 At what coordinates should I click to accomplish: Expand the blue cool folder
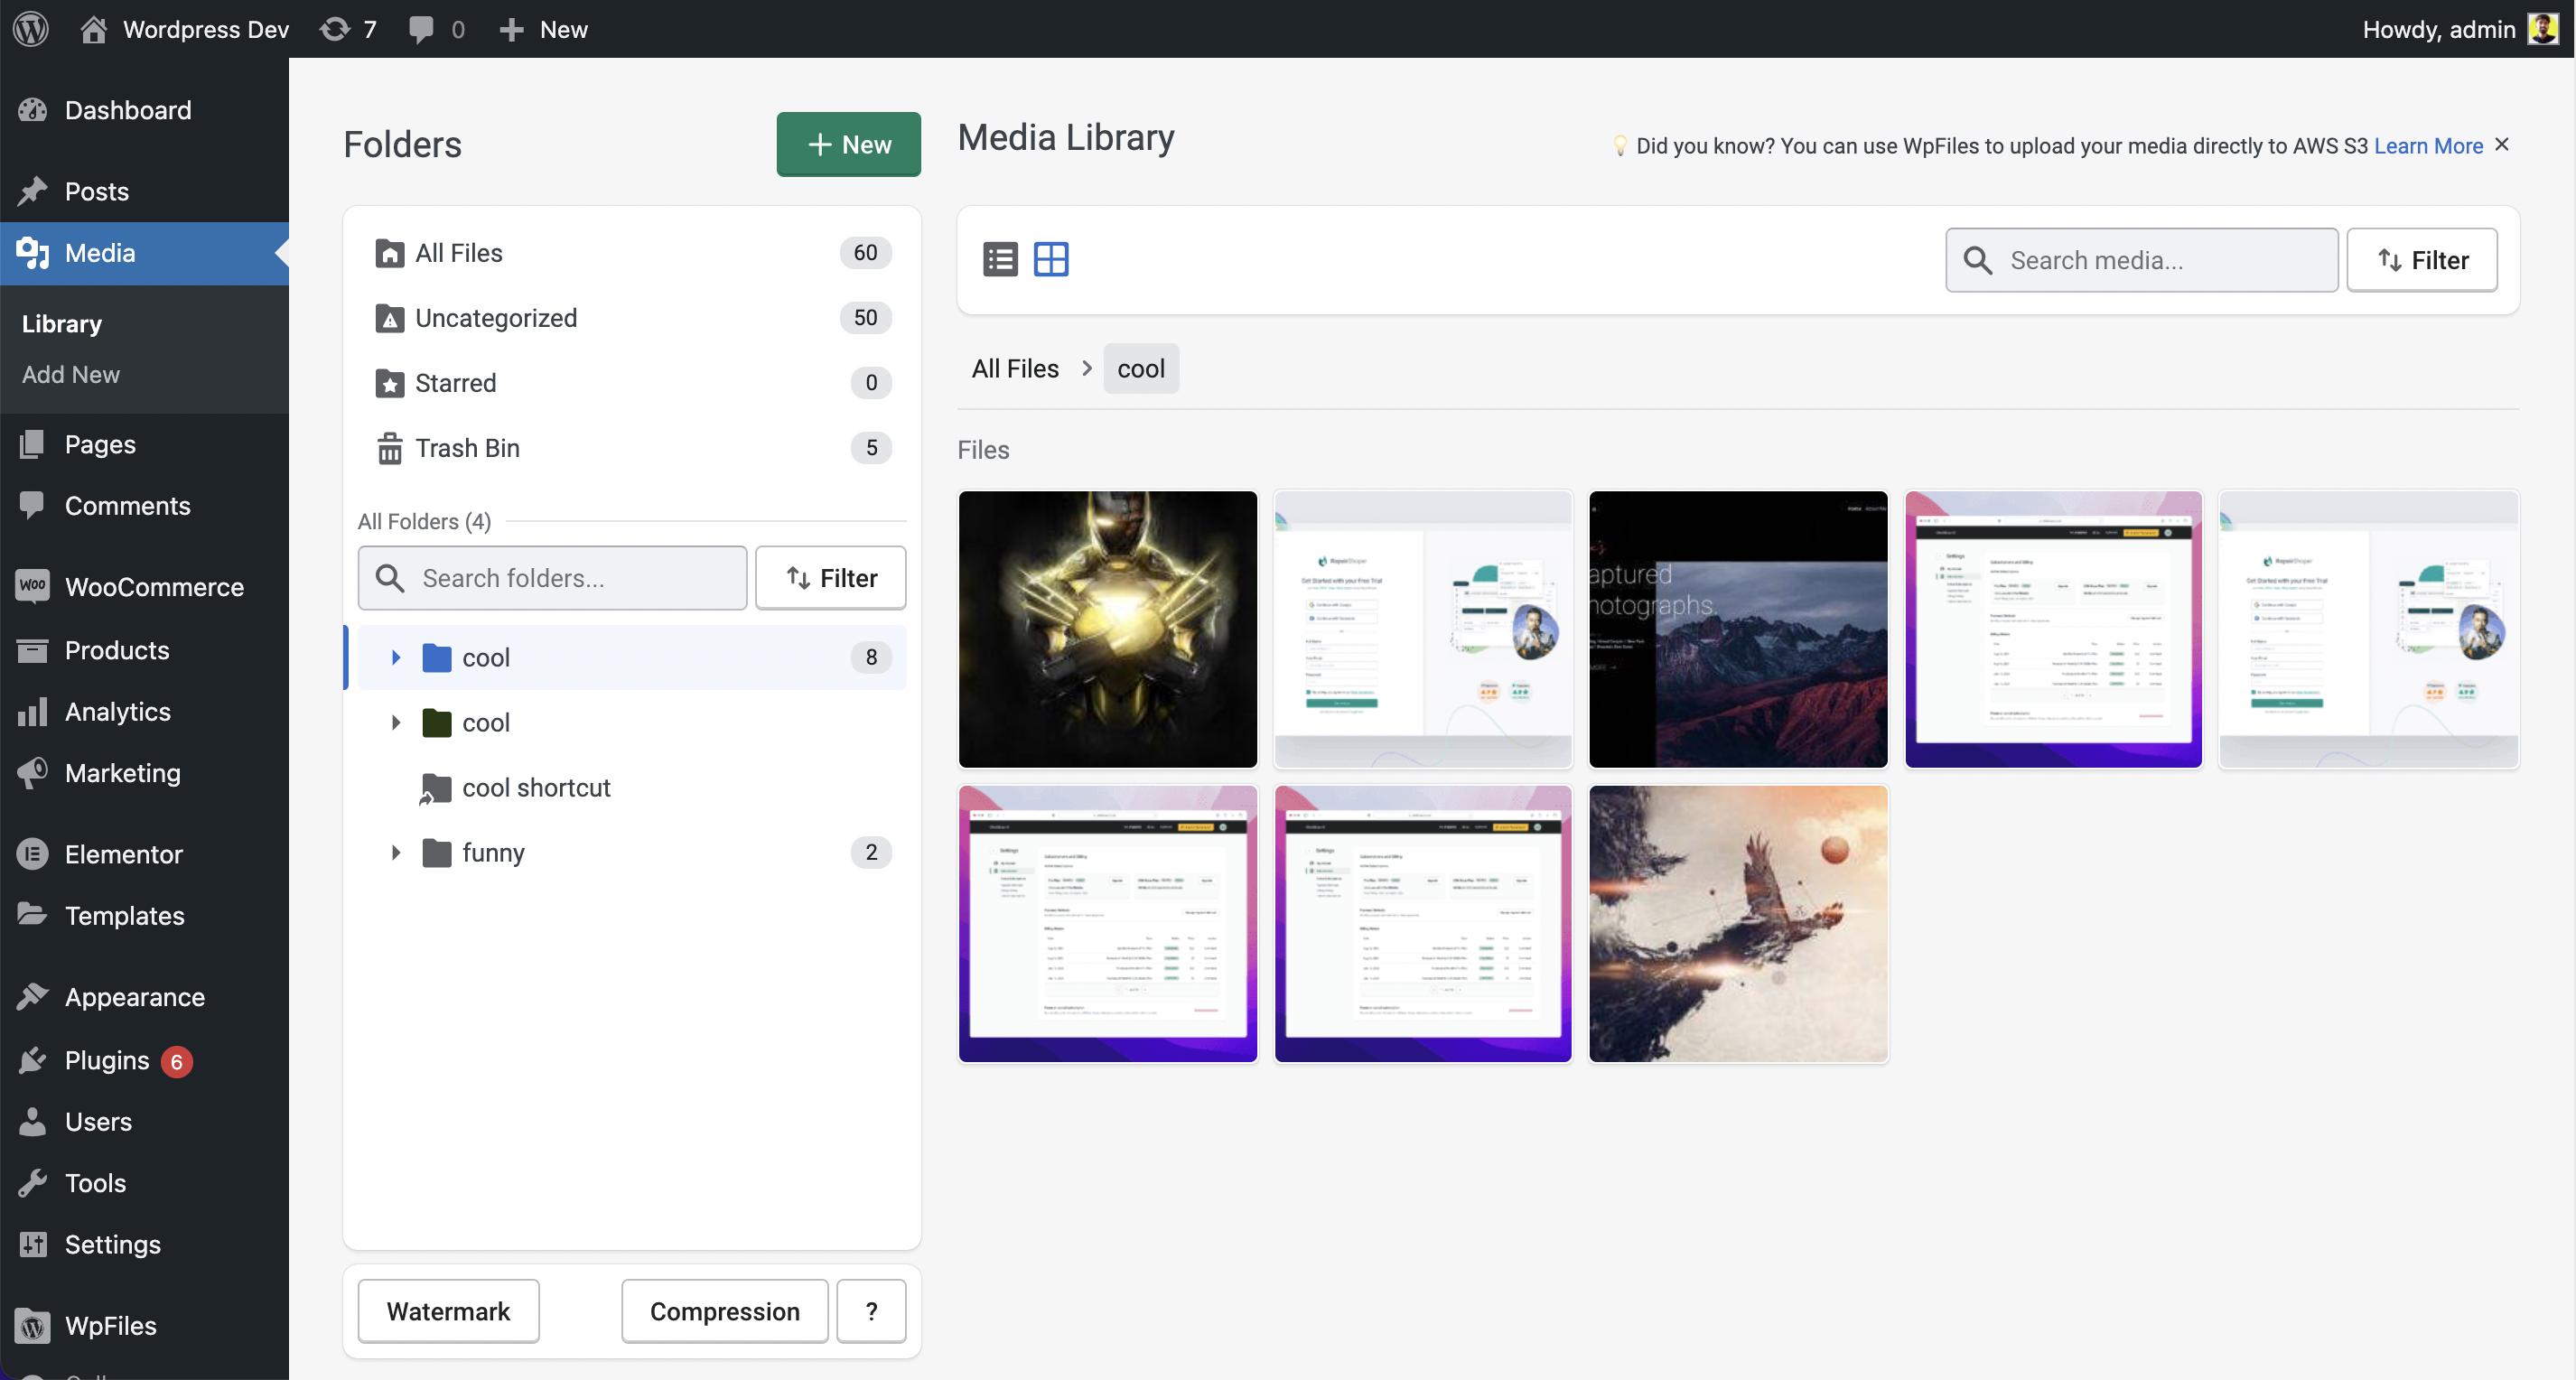point(396,657)
